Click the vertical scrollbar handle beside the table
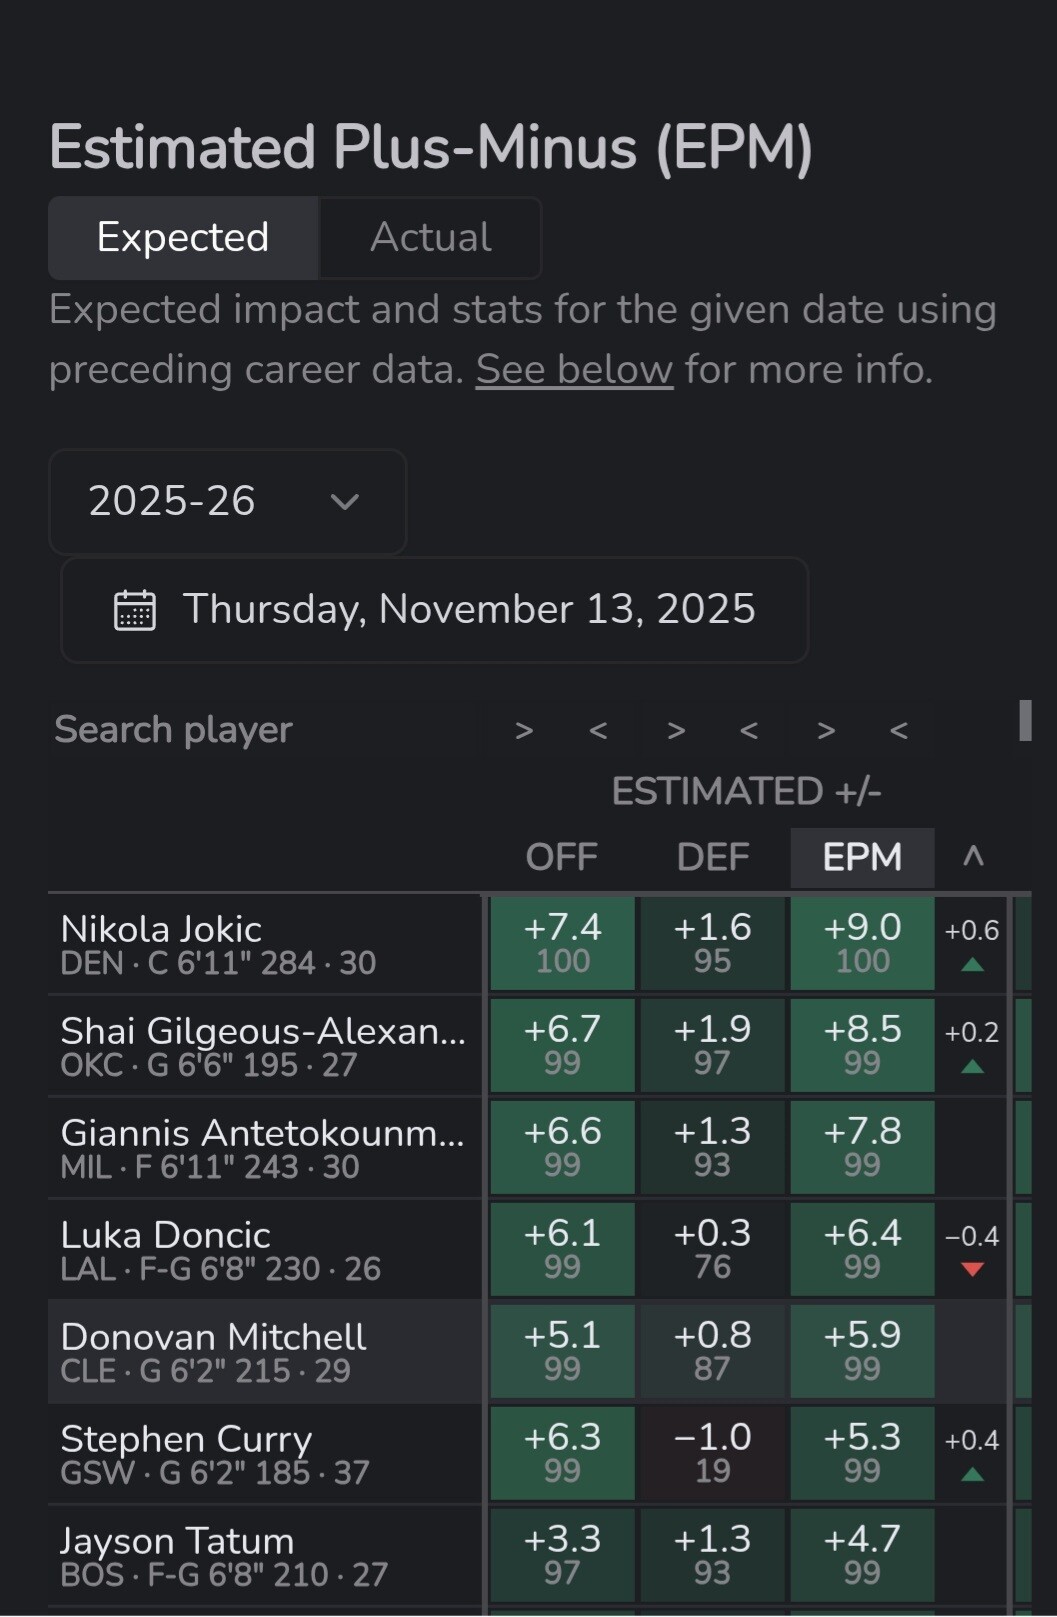The image size is (1057, 1617). (1025, 720)
